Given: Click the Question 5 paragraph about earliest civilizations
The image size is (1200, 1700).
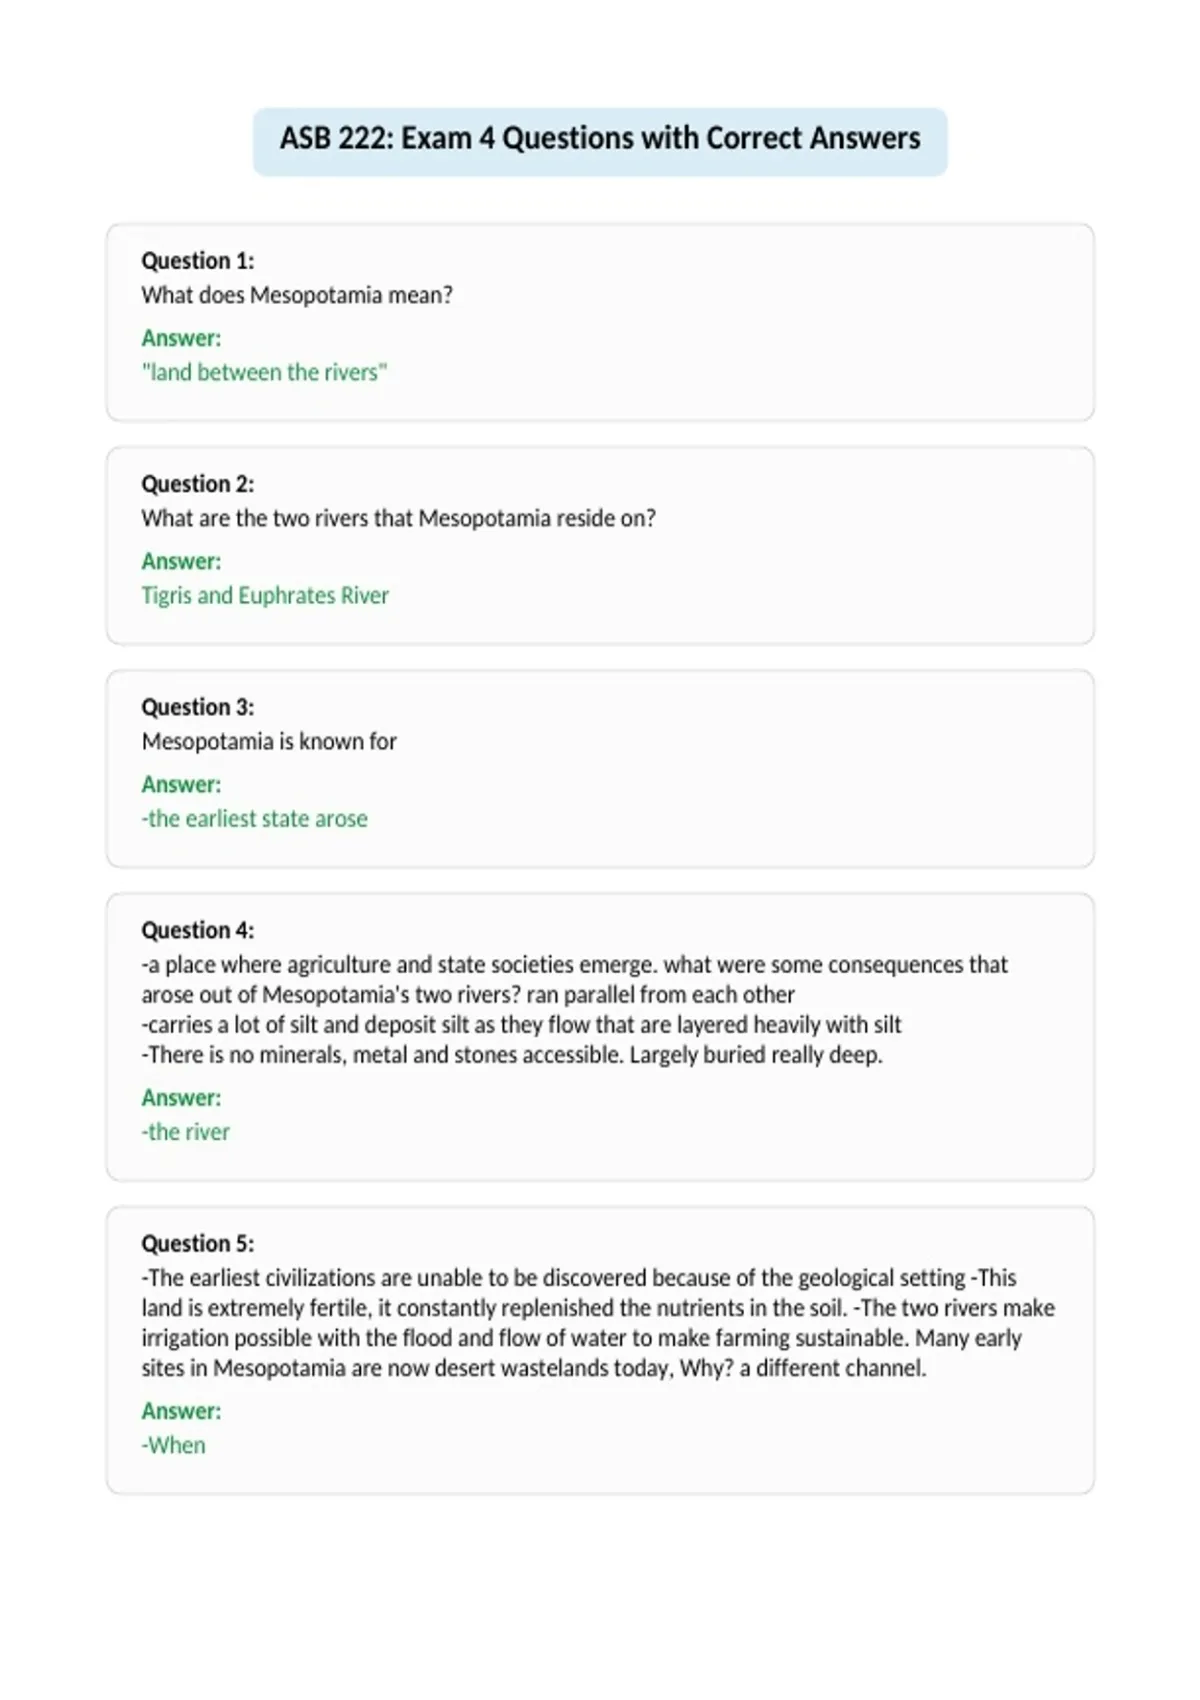Looking at the screenshot, I should (598, 1323).
